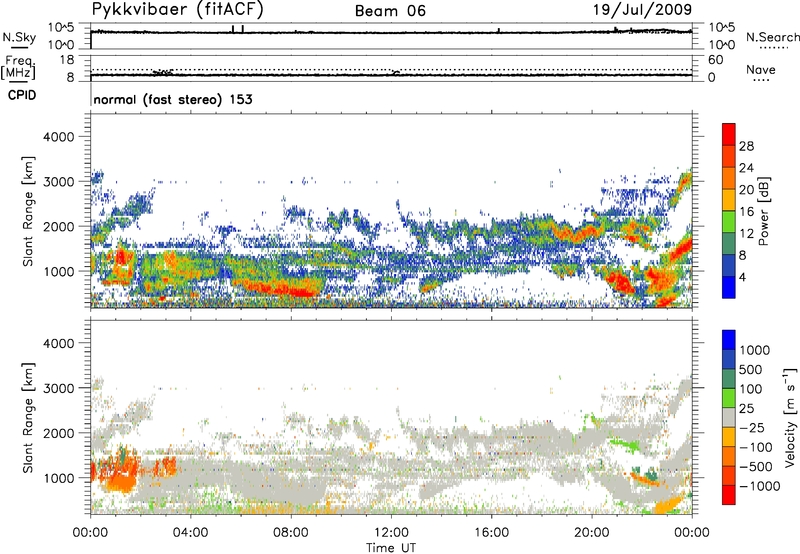Click '3000' on velocity panel range axis
Viewport: 800px width, 554px height.
(x=58, y=388)
